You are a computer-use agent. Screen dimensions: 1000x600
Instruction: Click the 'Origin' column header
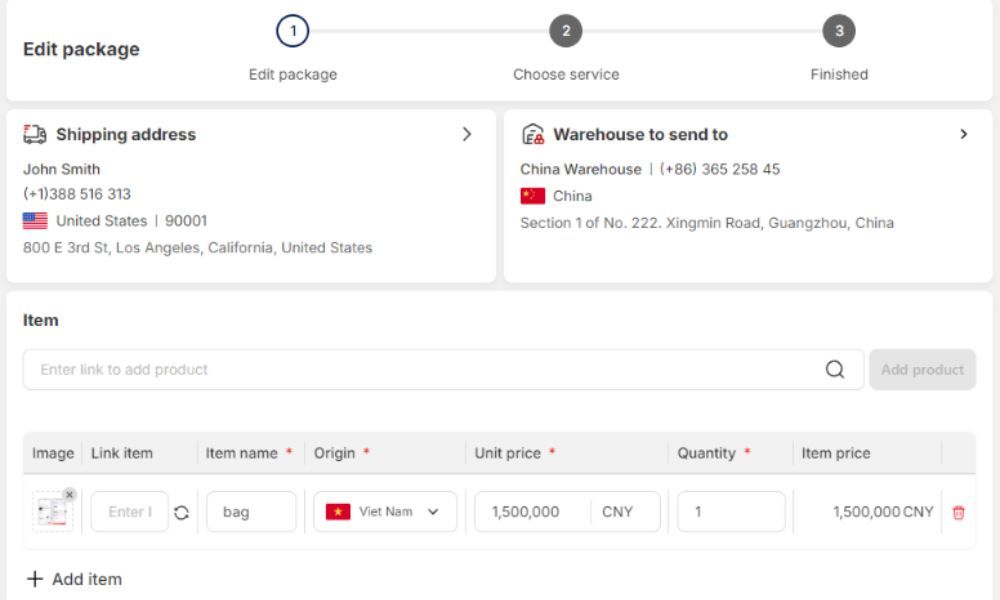334,453
